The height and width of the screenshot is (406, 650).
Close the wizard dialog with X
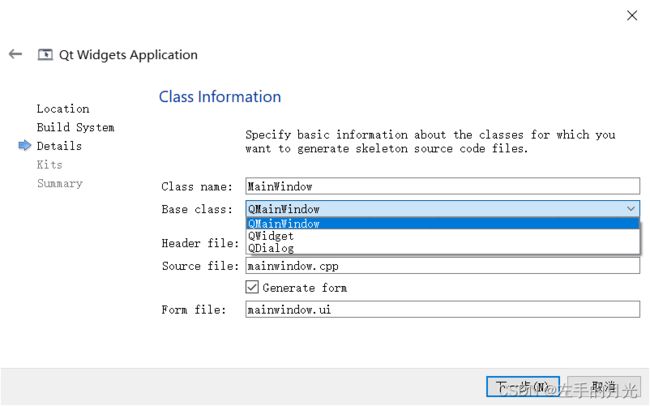[632, 16]
